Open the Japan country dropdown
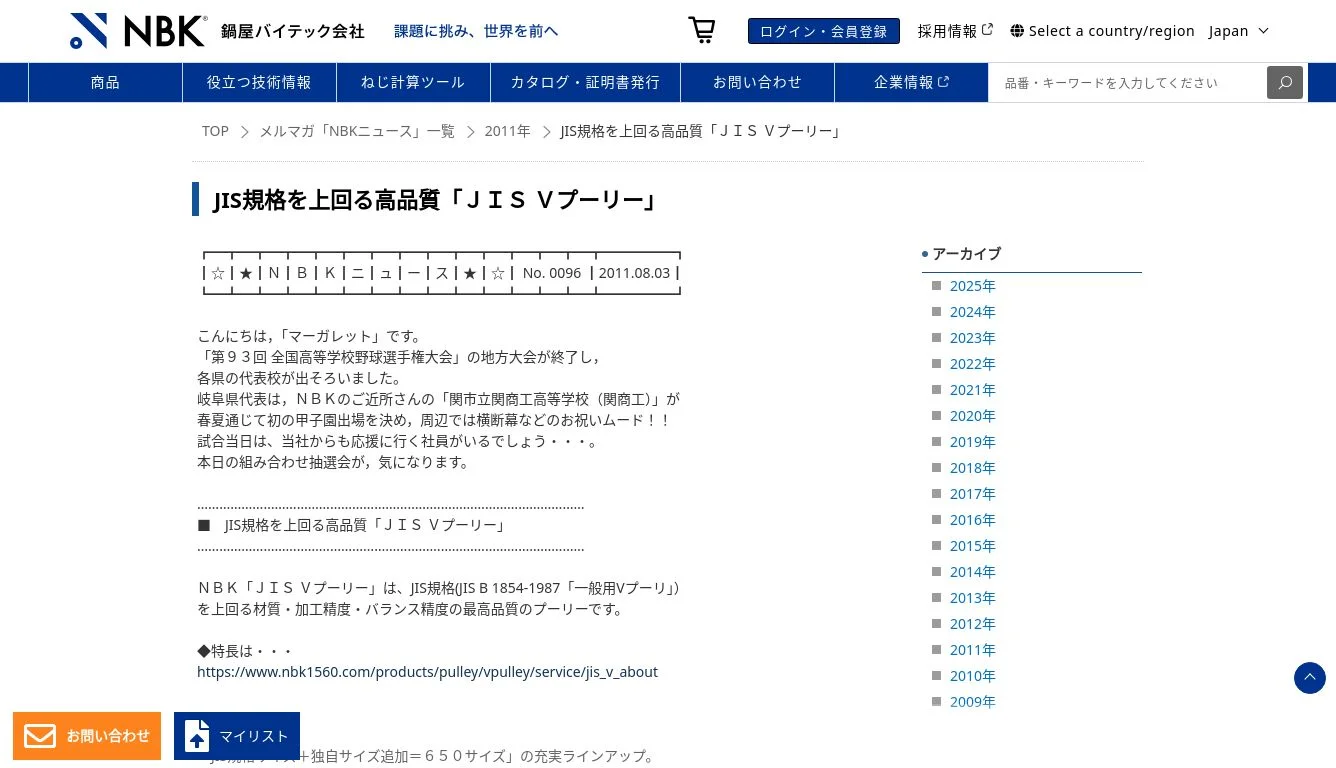Viewport: 1336px width, 768px height. [x=1239, y=31]
